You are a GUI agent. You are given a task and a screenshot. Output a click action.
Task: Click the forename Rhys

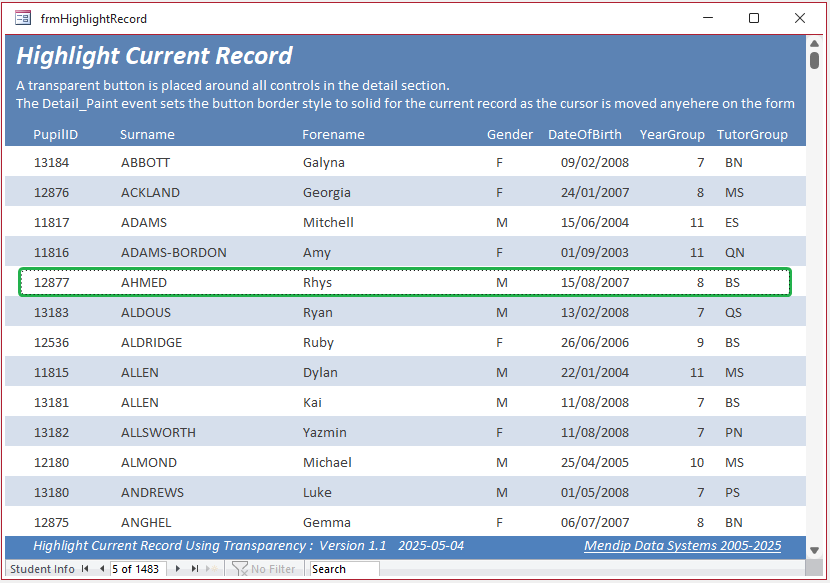(x=318, y=283)
